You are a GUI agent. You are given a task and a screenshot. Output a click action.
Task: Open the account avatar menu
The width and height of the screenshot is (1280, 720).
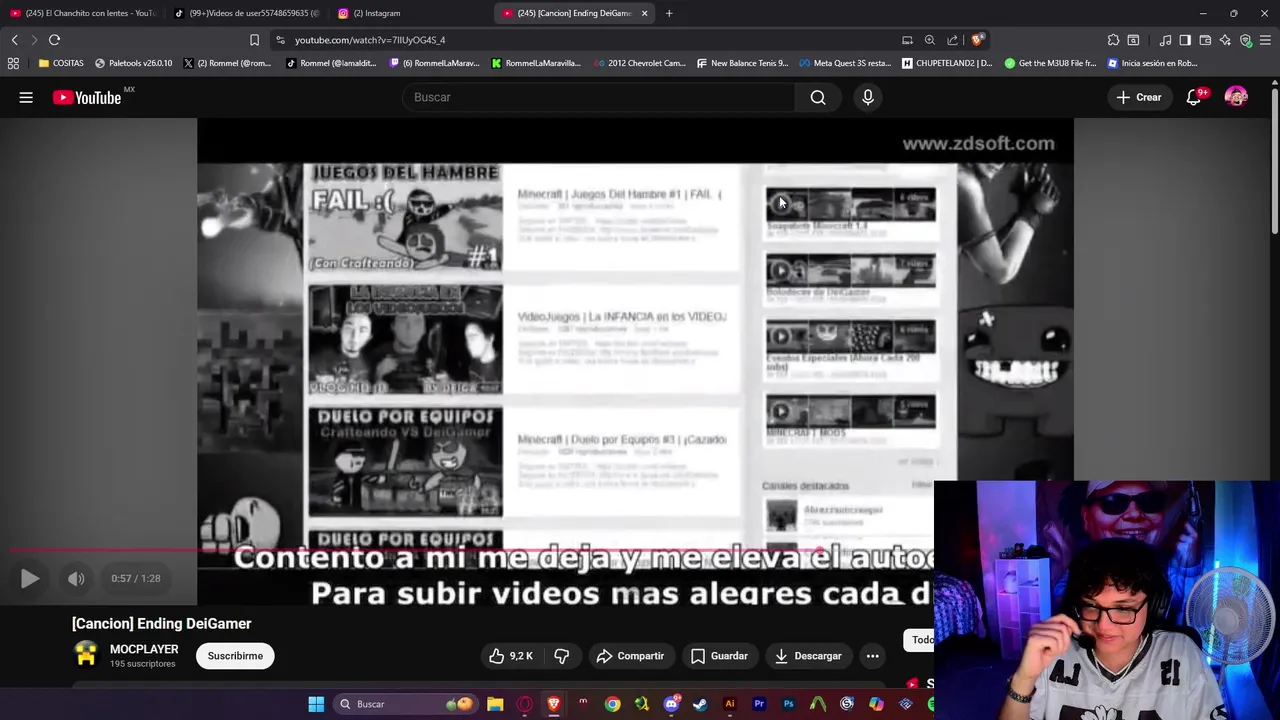[x=1236, y=97]
